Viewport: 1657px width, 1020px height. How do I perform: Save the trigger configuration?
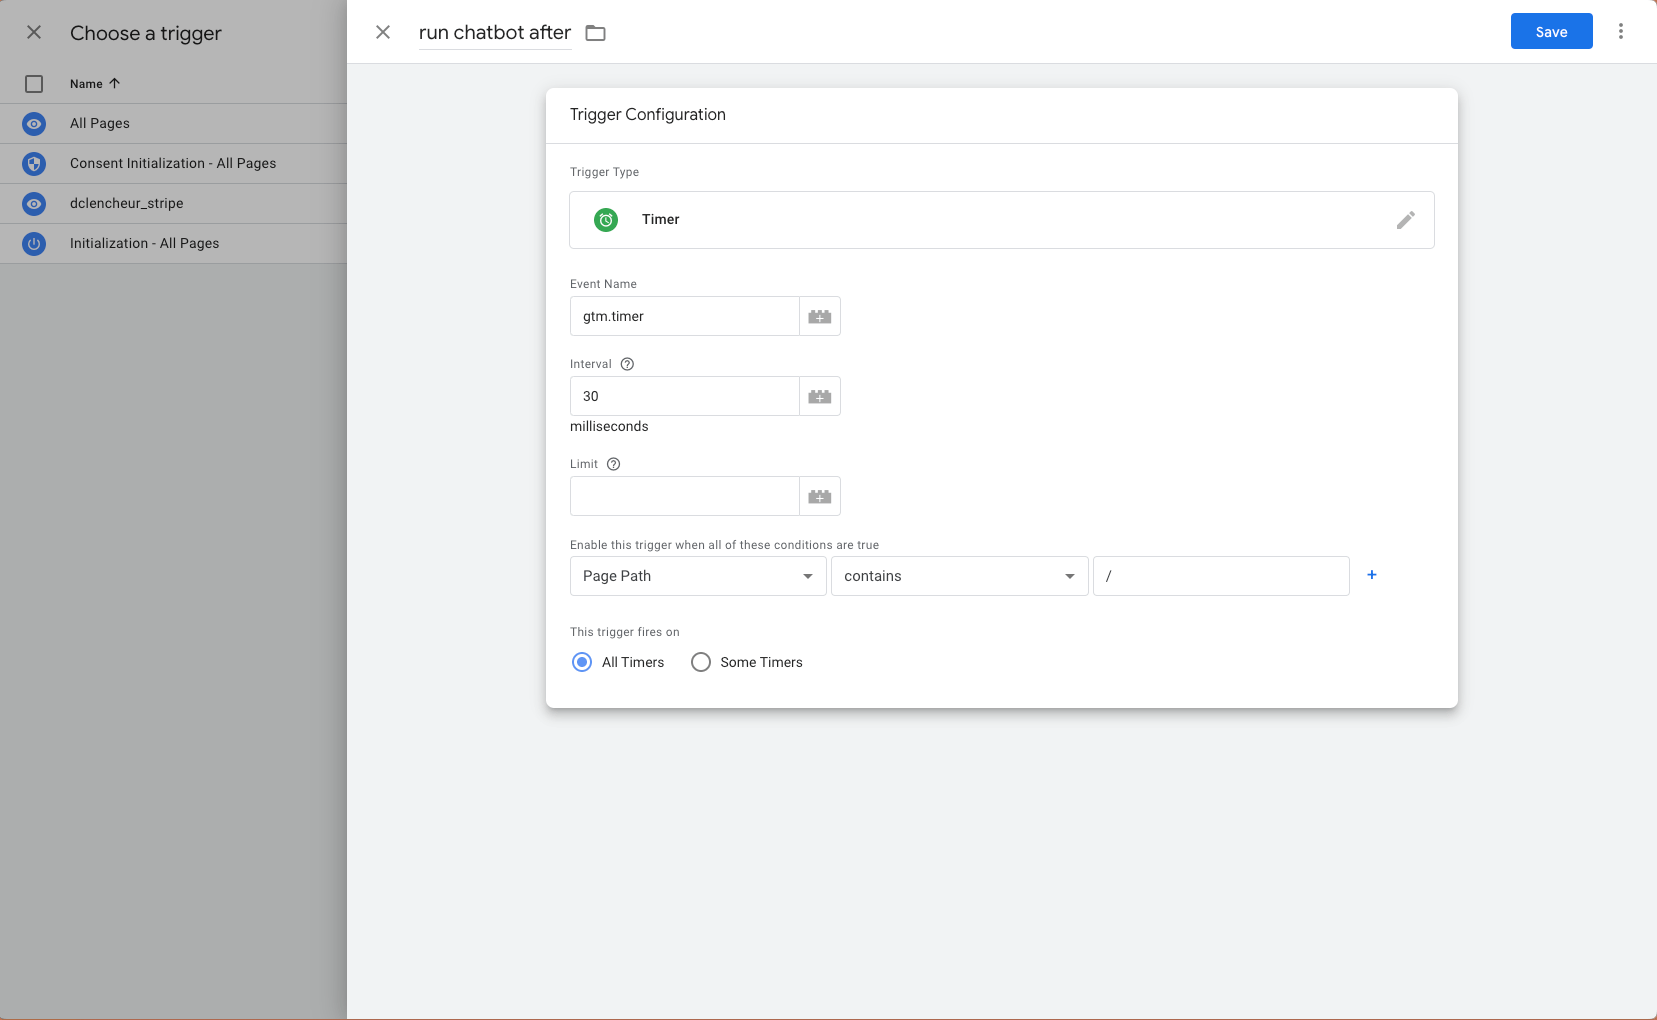1551,32
